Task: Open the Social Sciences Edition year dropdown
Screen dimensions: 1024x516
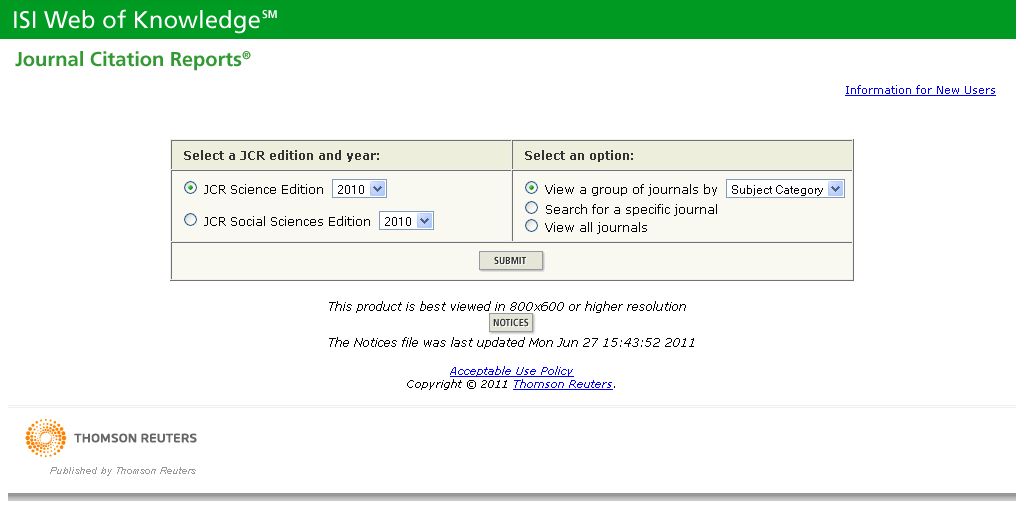Action: pos(406,221)
